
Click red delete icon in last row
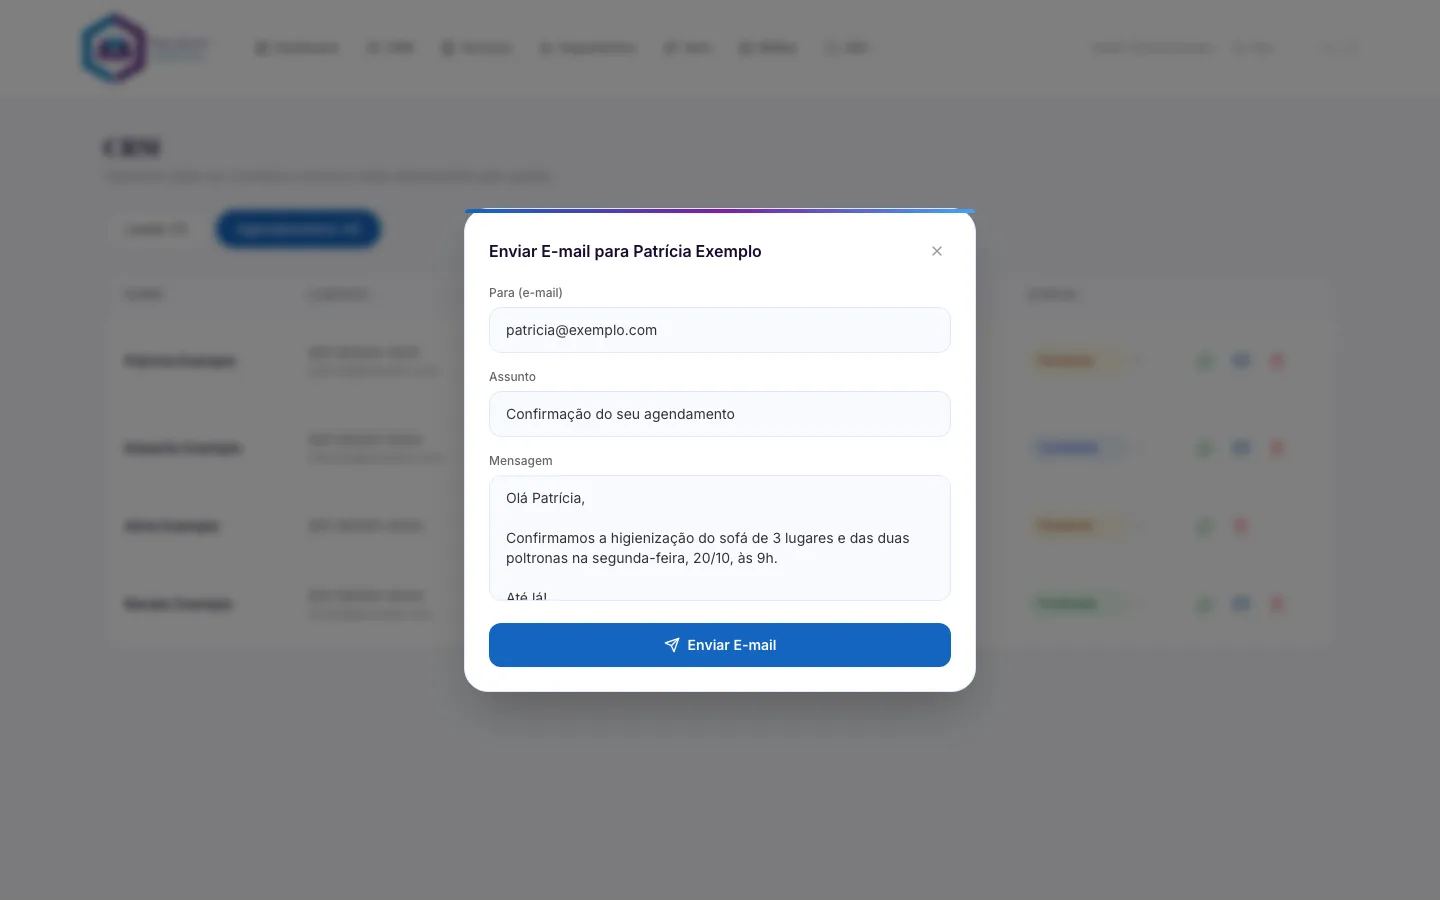coord(1277,604)
